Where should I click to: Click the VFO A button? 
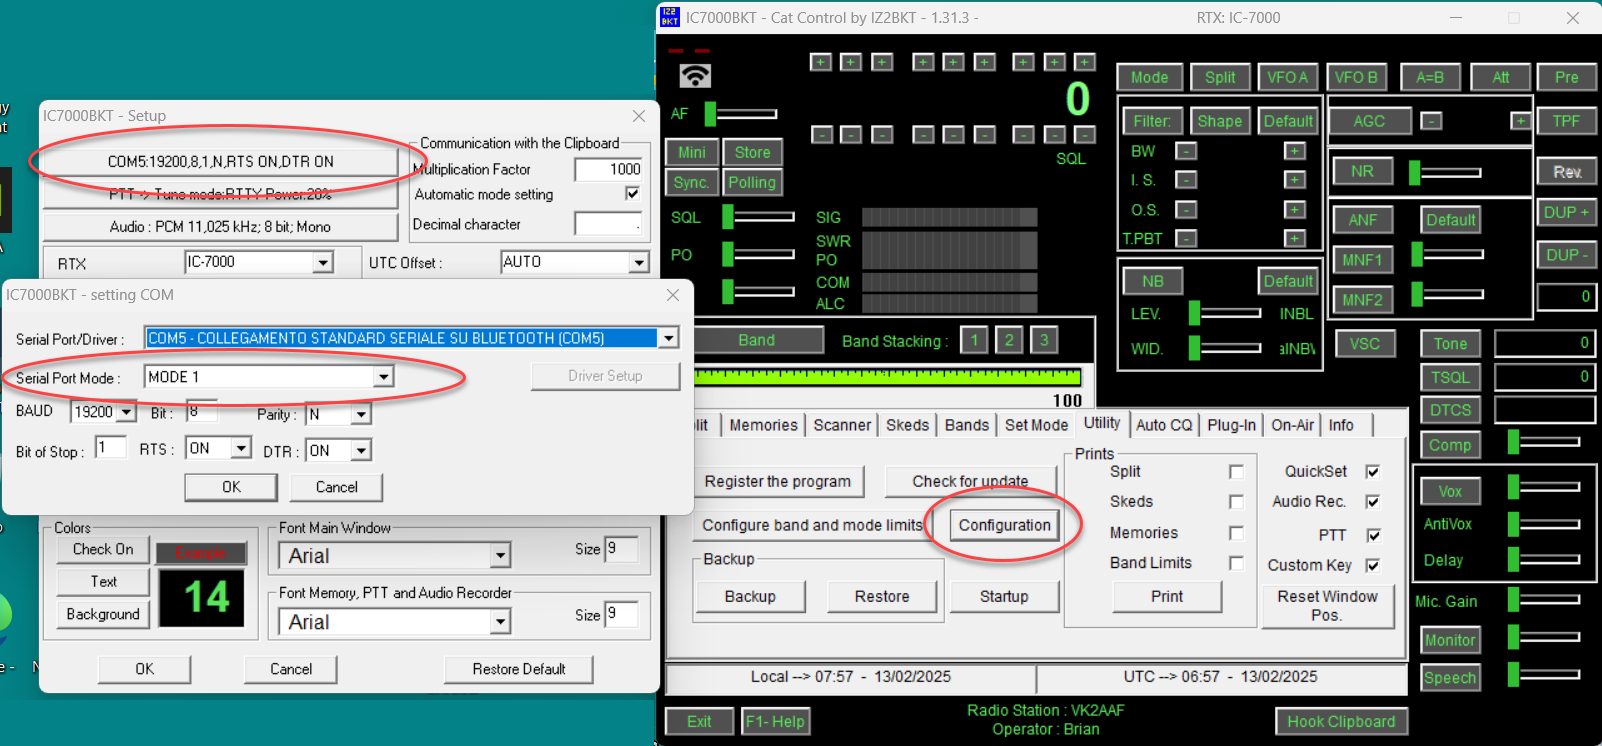(x=1287, y=77)
